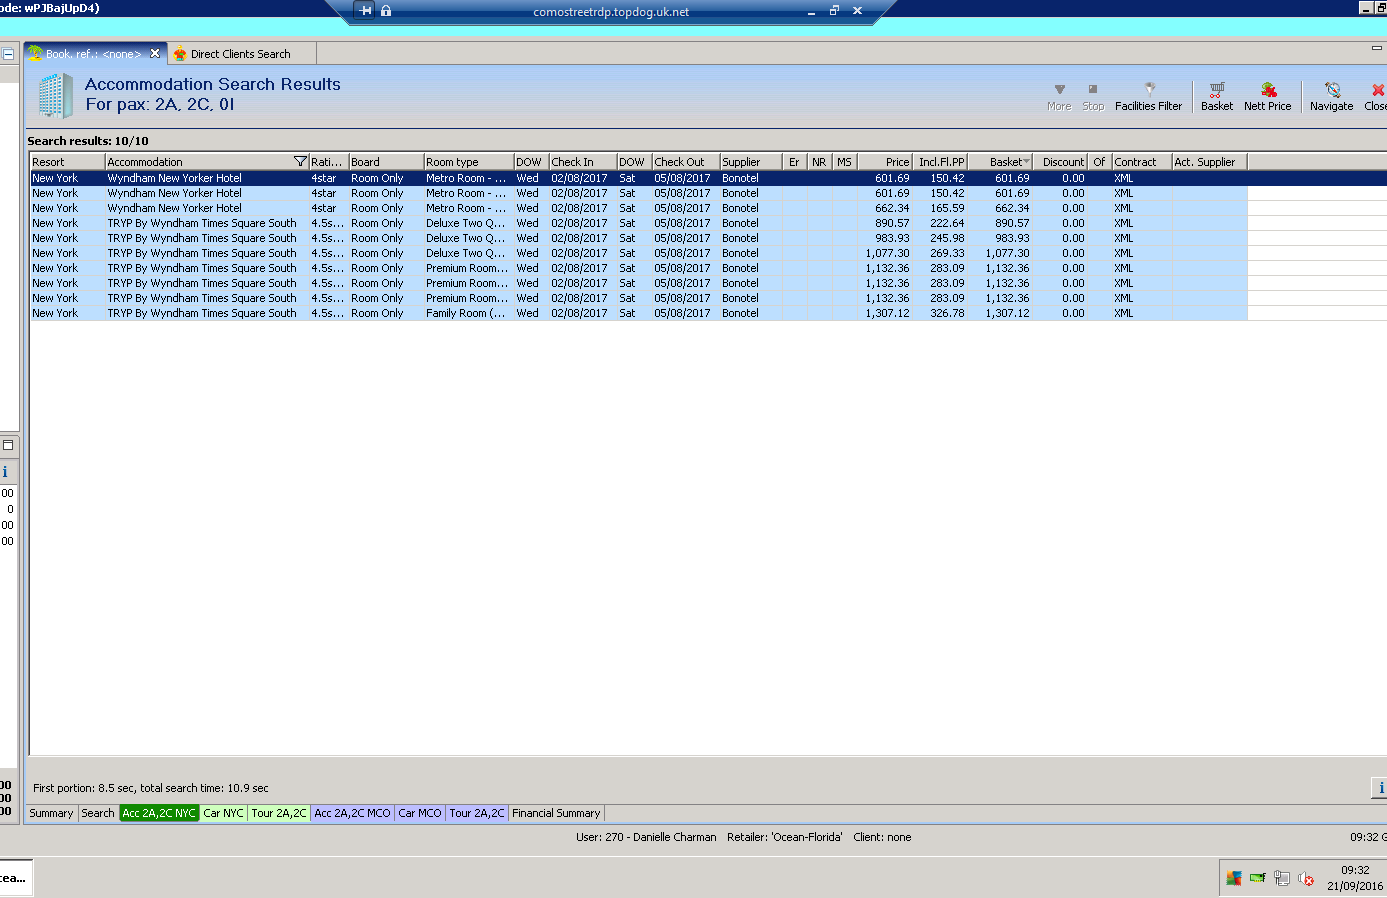The image size is (1387, 898).
Task: Click the Er column header
Action: point(794,162)
